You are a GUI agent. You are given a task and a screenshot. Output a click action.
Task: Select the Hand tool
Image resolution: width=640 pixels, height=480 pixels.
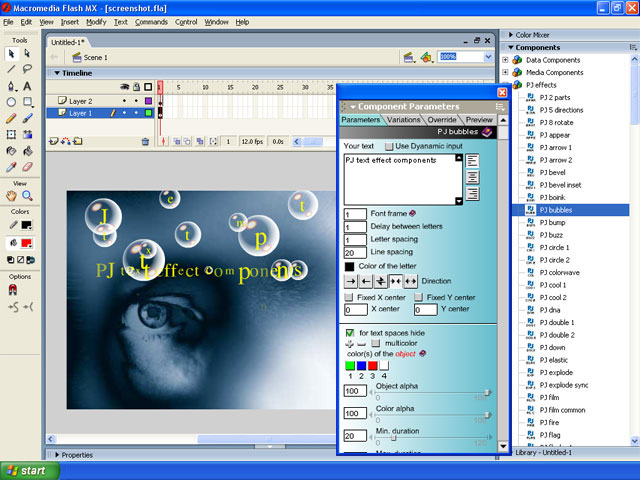coord(11,196)
